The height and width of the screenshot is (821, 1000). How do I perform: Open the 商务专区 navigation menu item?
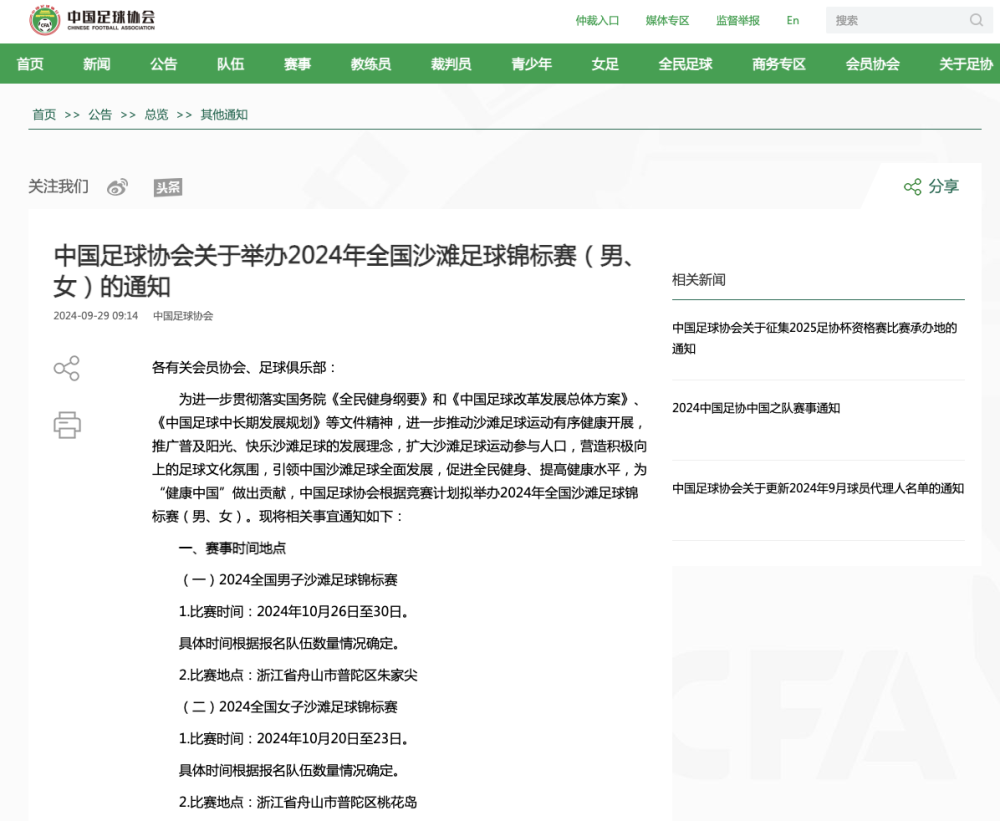[x=779, y=64]
